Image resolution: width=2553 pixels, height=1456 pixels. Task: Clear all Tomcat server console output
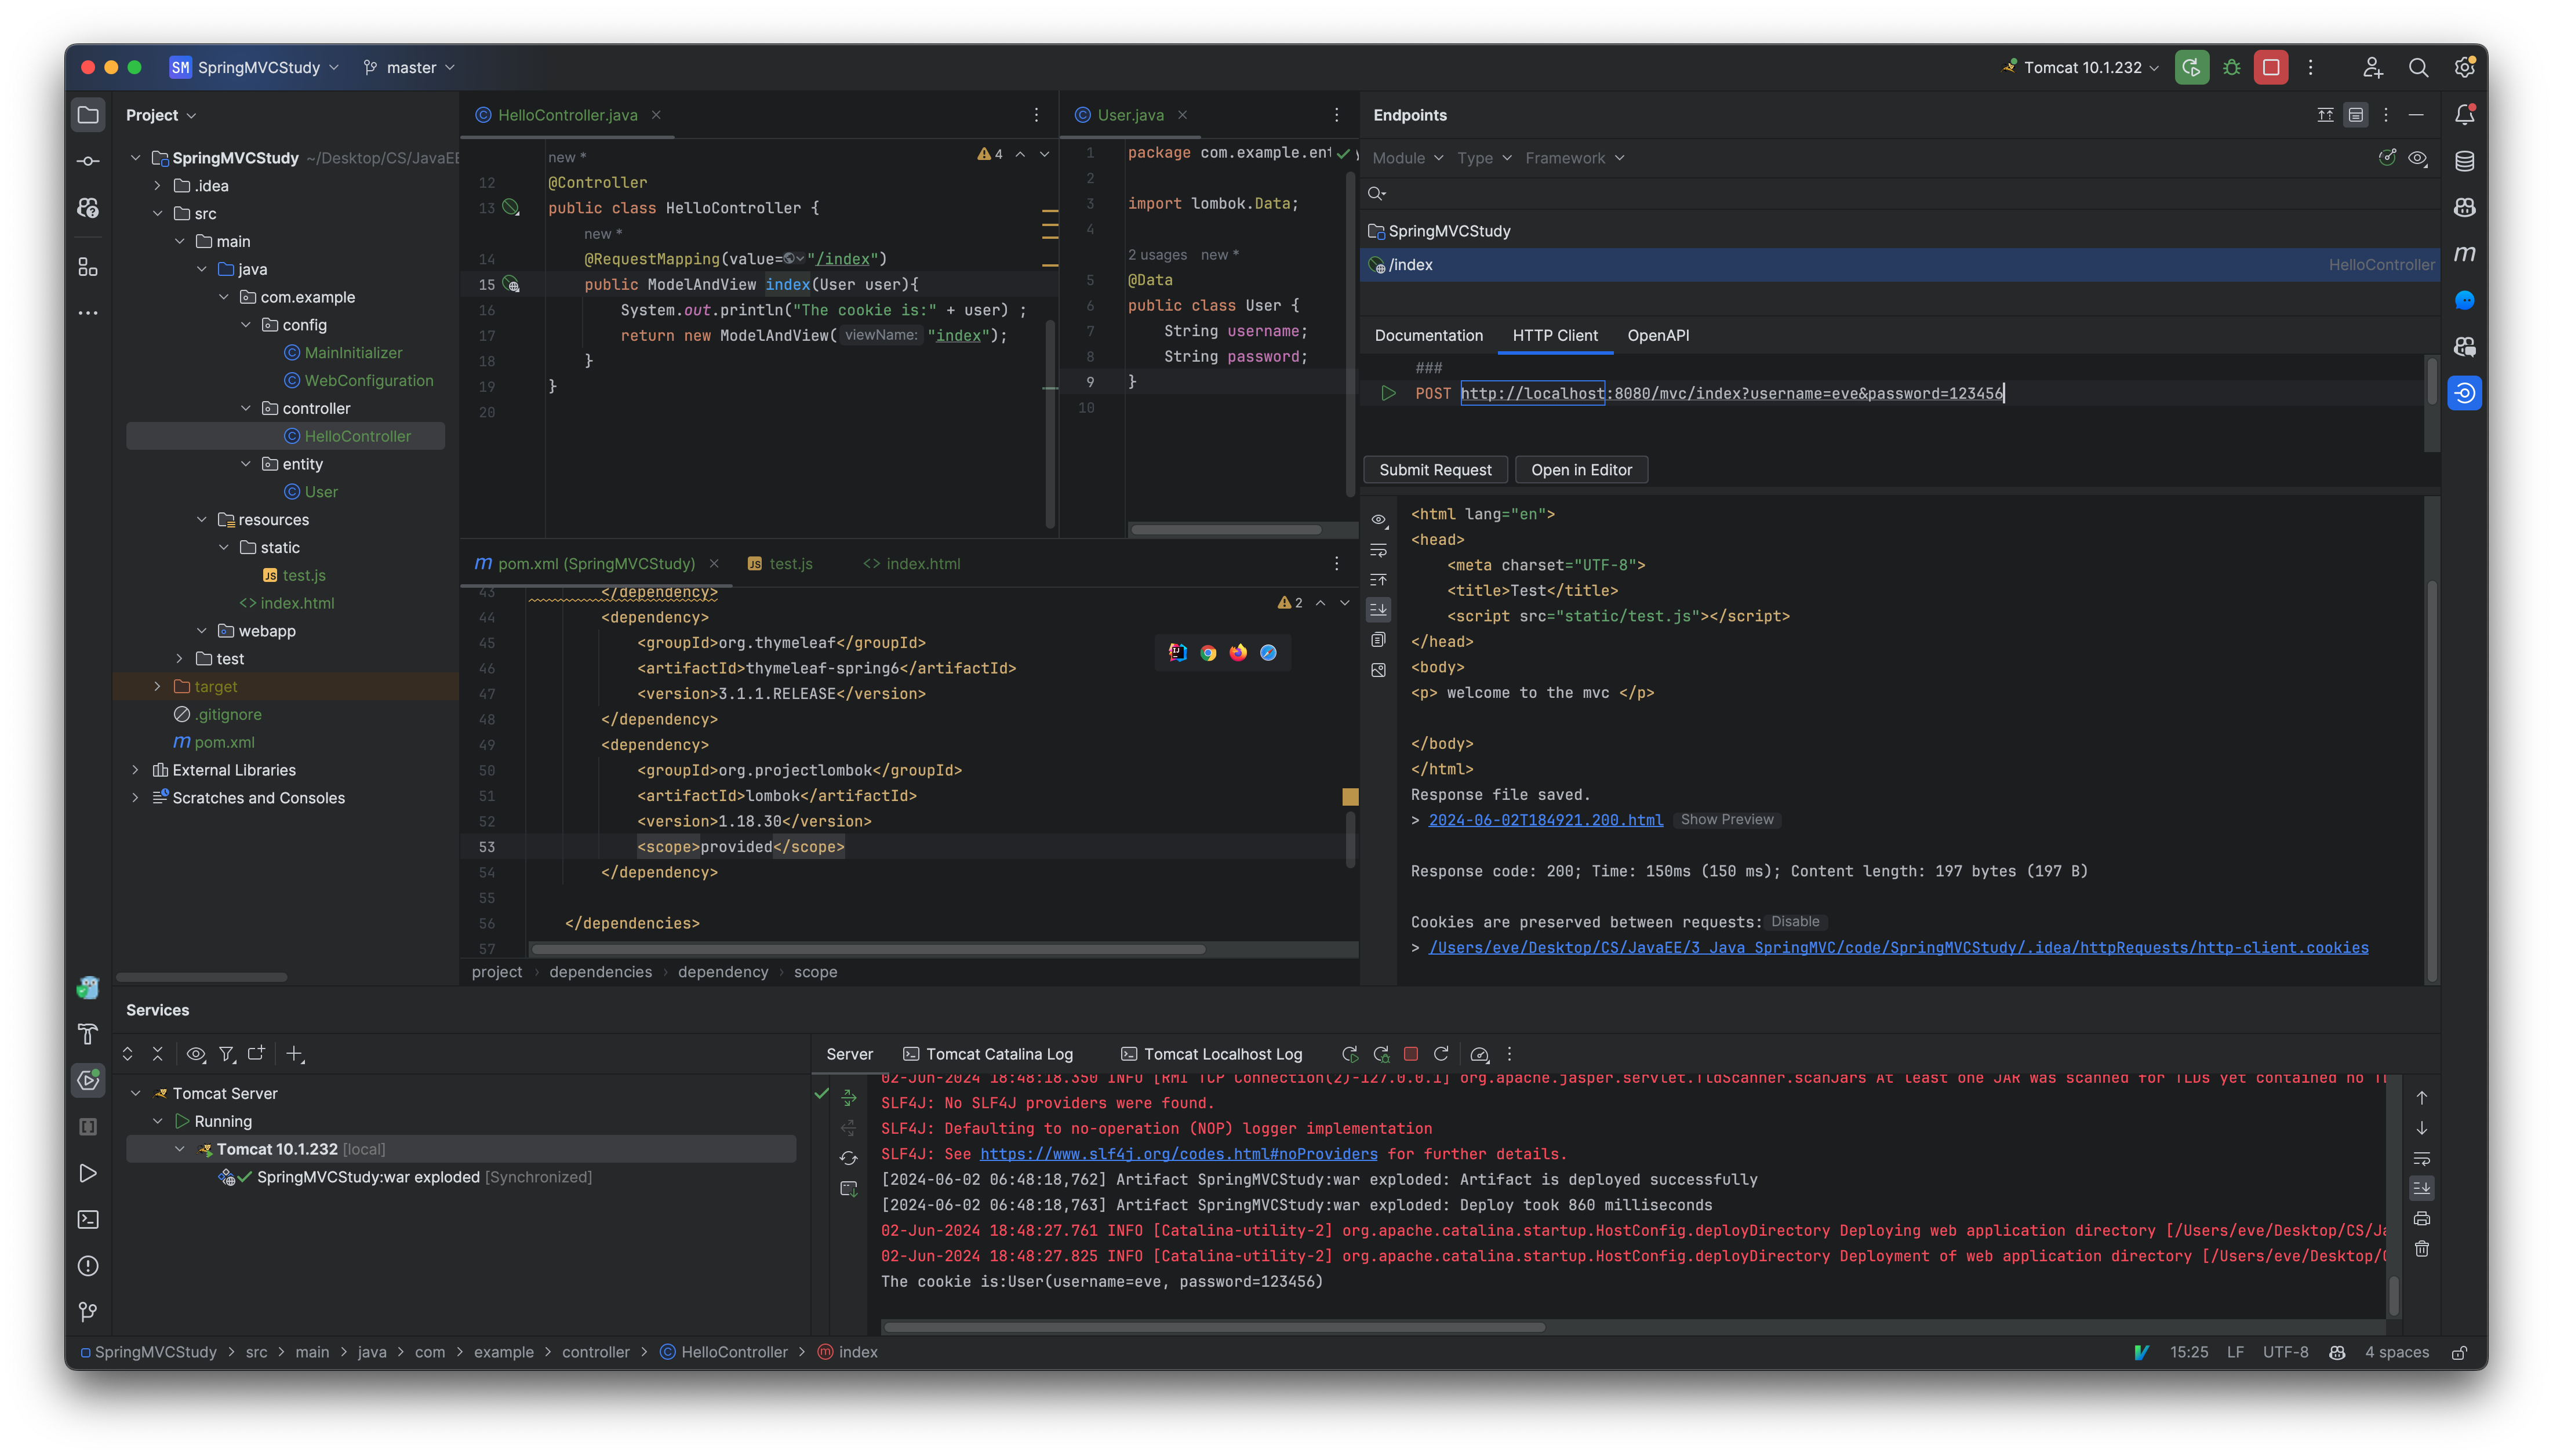pos(2422,1249)
